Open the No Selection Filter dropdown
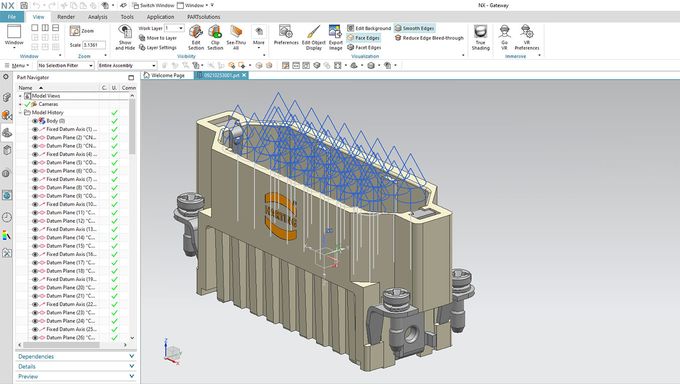Viewport: 680px width, 384px height. [x=65, y=66]
